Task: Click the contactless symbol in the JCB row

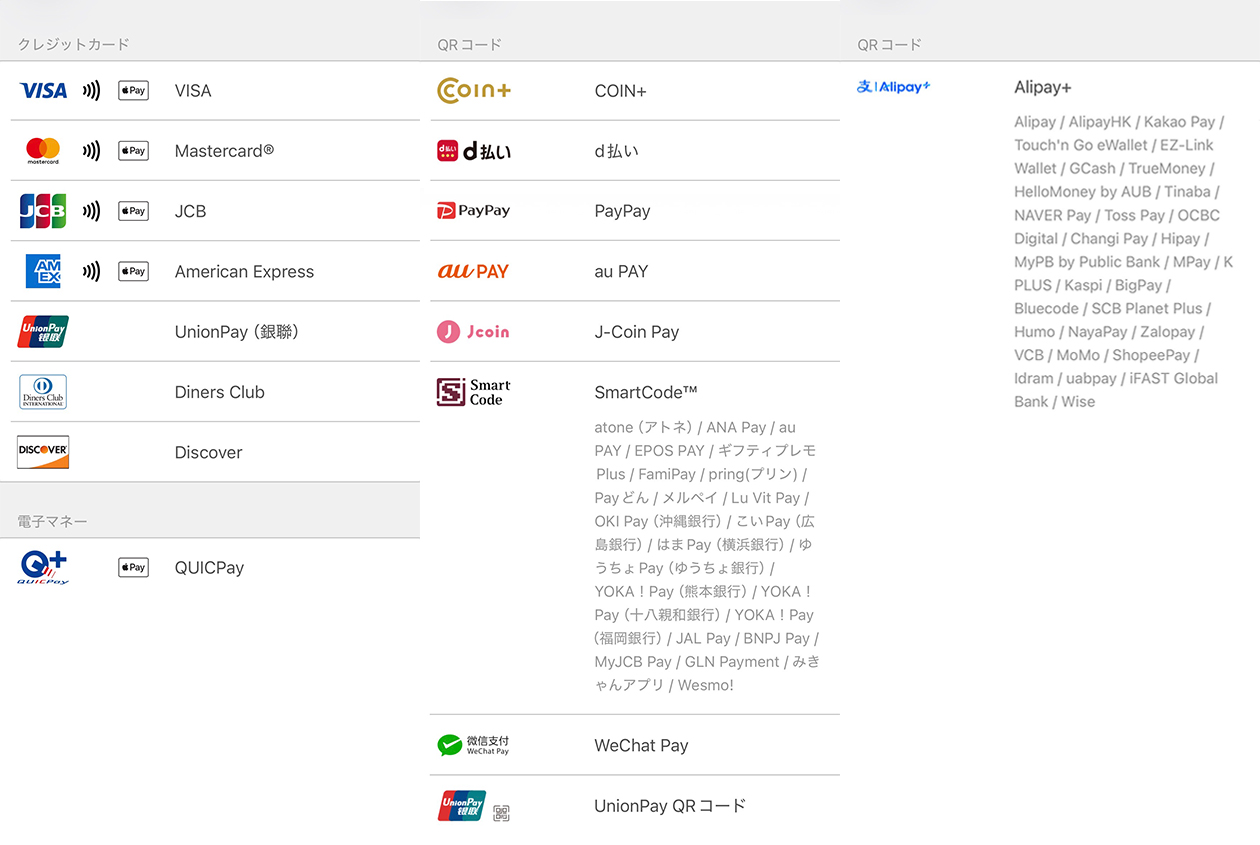Action: tap(91, 211)
